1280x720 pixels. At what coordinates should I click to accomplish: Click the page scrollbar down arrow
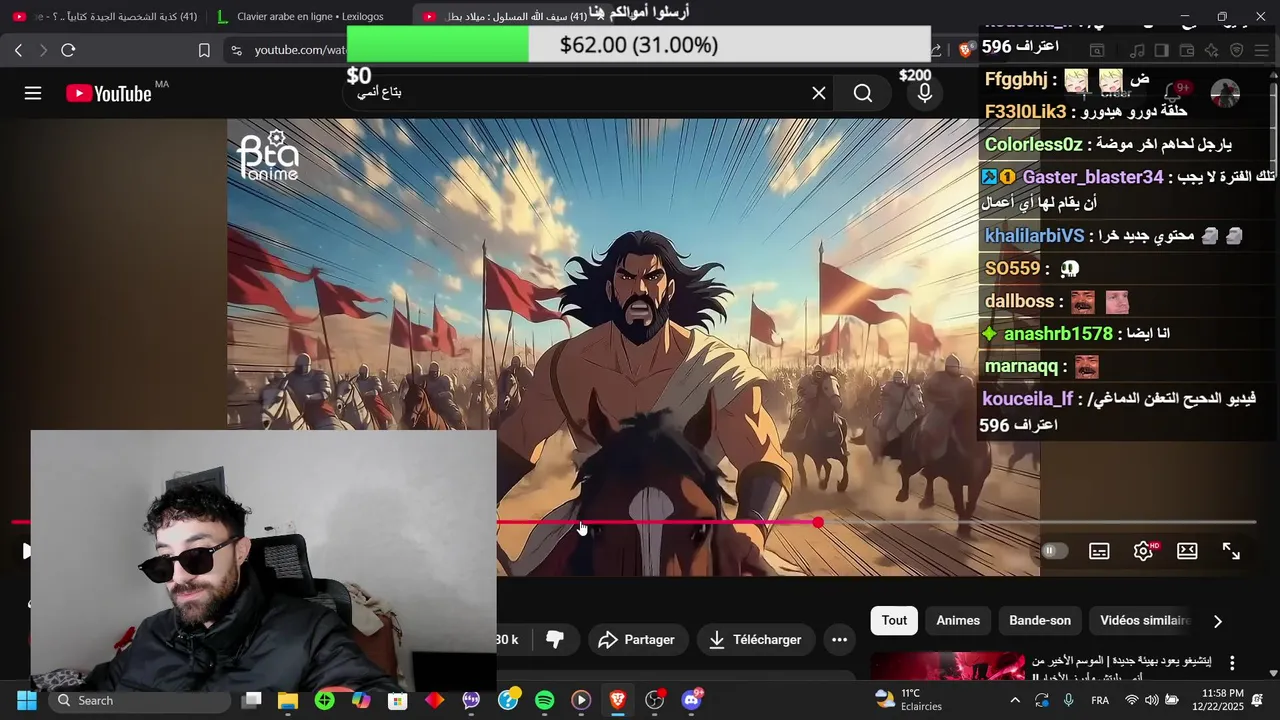[x=1273, y=673]
